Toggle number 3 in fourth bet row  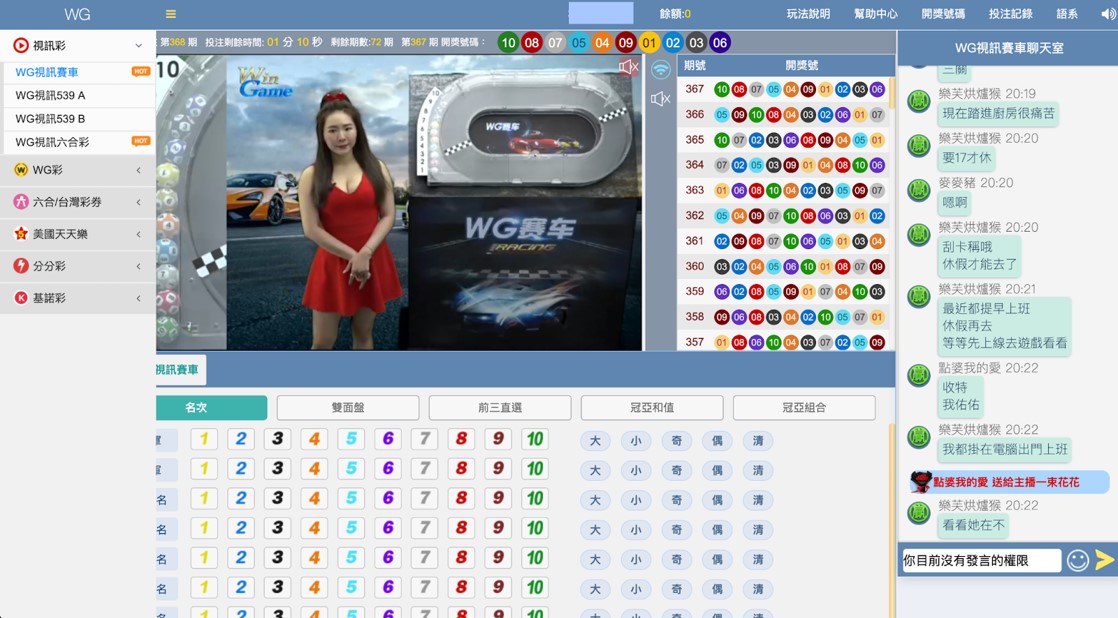point(277,528)
